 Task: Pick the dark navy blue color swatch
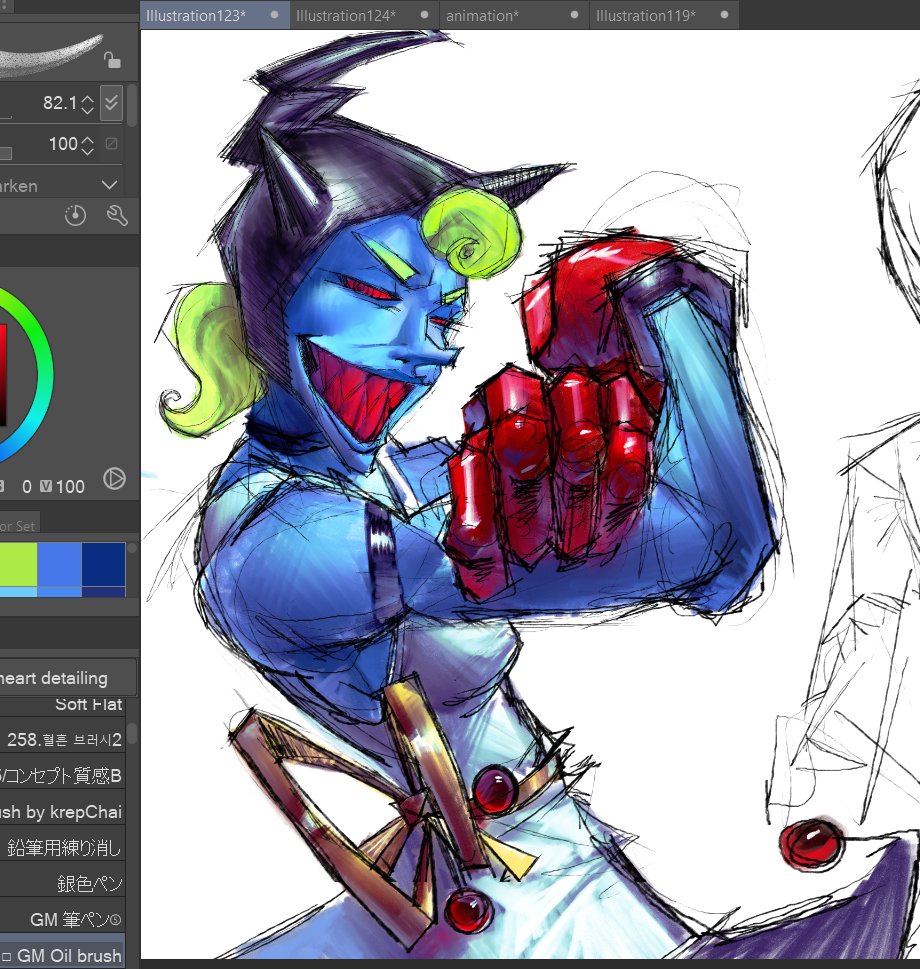click(x=104, y=564)
